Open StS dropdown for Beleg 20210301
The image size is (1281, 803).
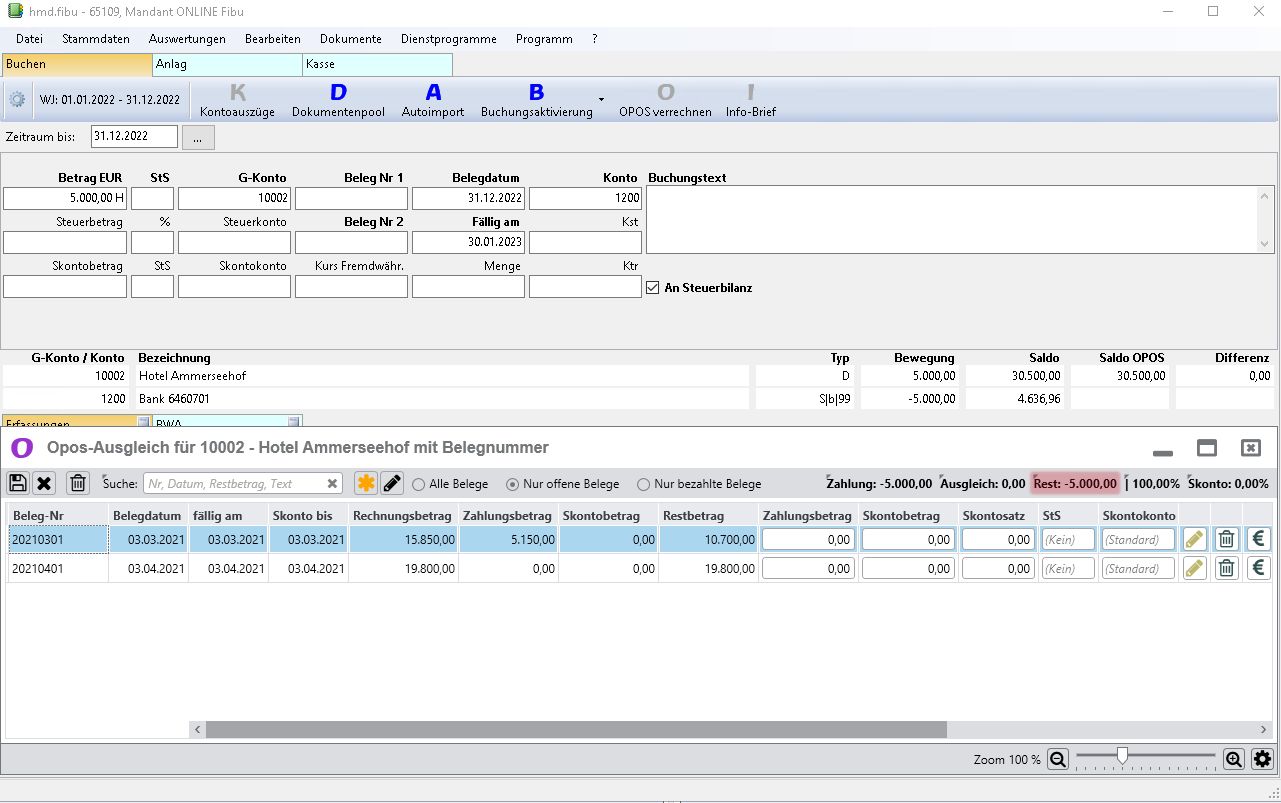tap(1068, 539)
